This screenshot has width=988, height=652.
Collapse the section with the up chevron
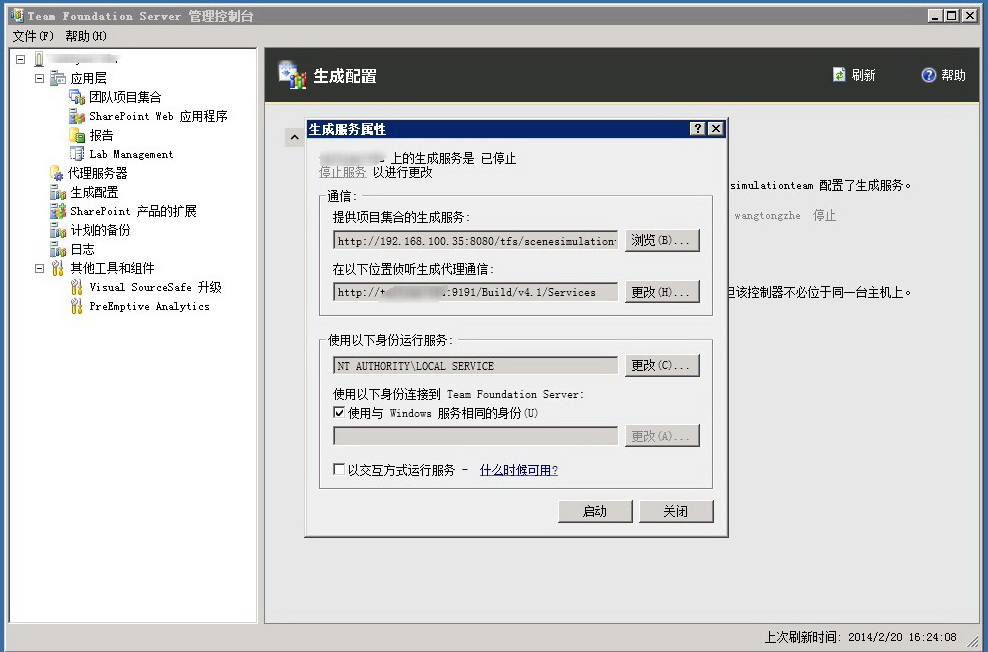(x=294, y=137)
